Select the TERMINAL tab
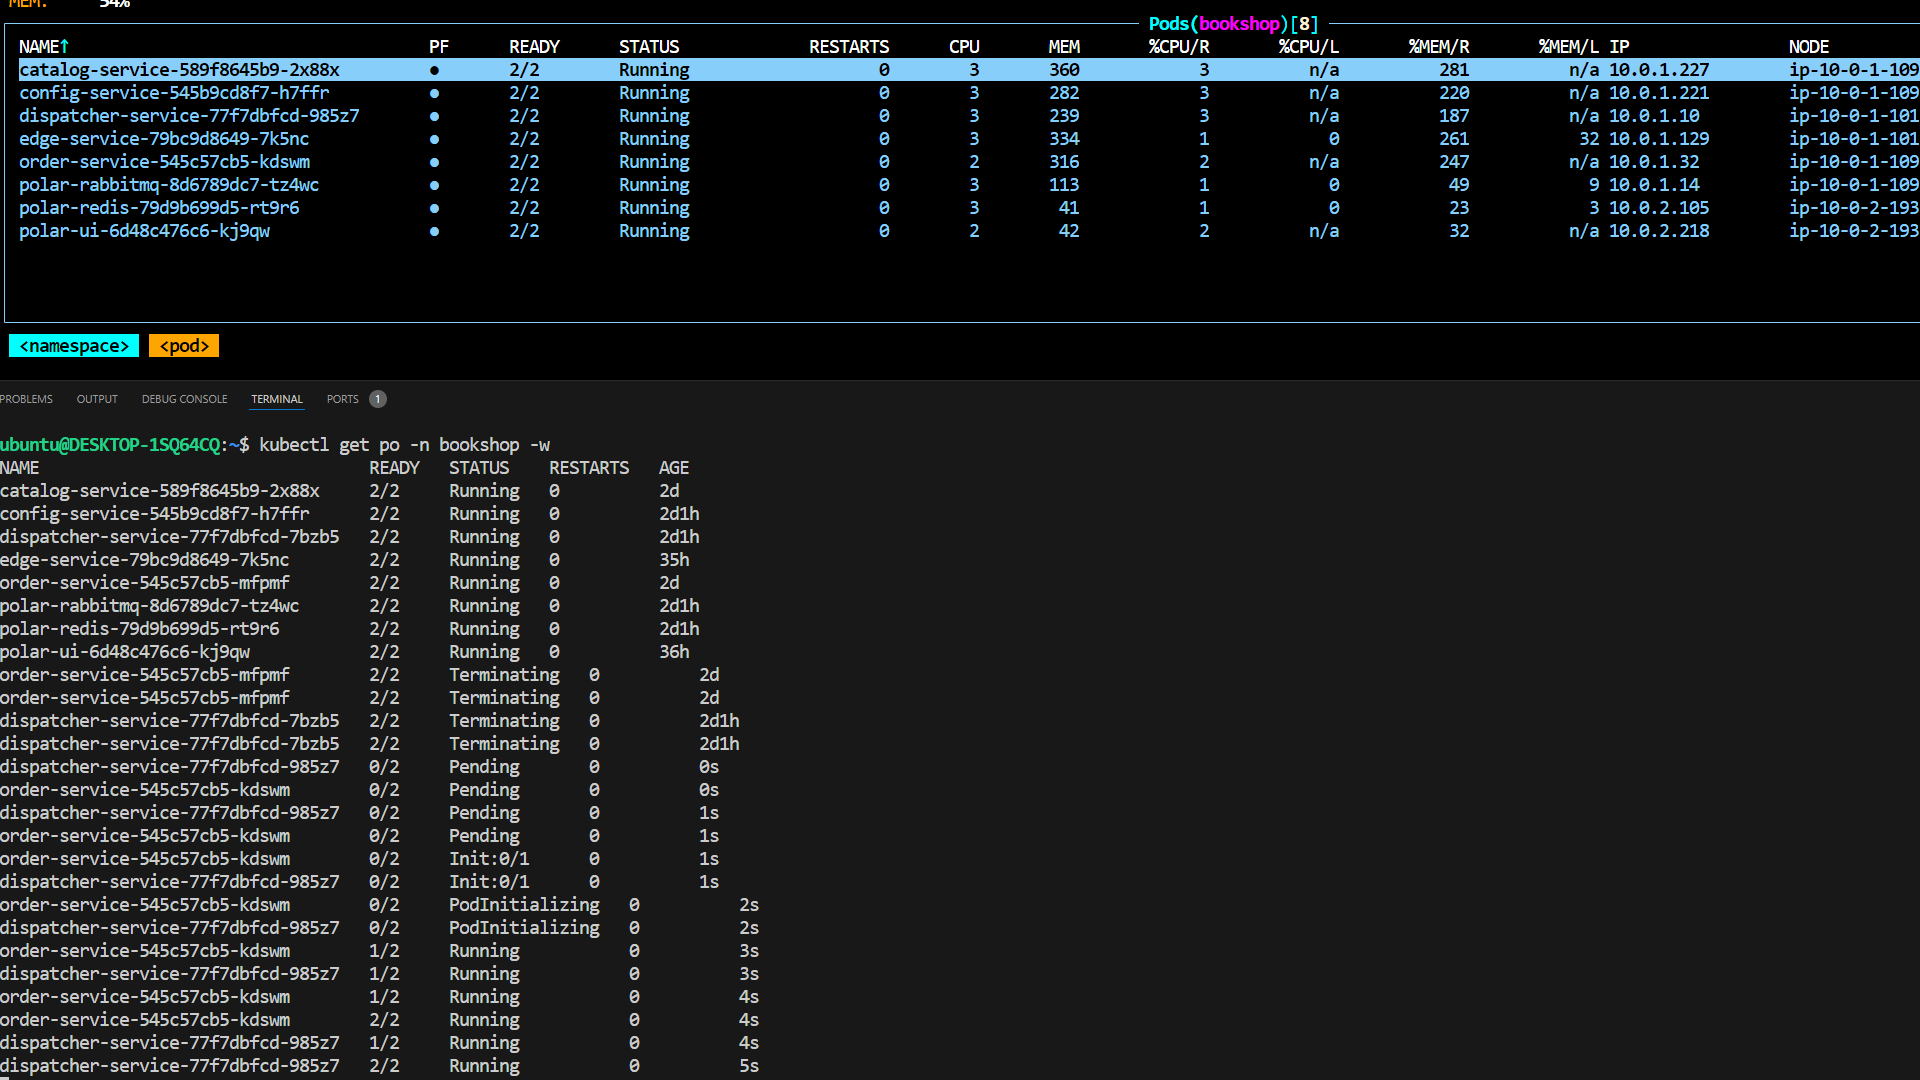1920x1080 pixels. click(x=276, y=399)
